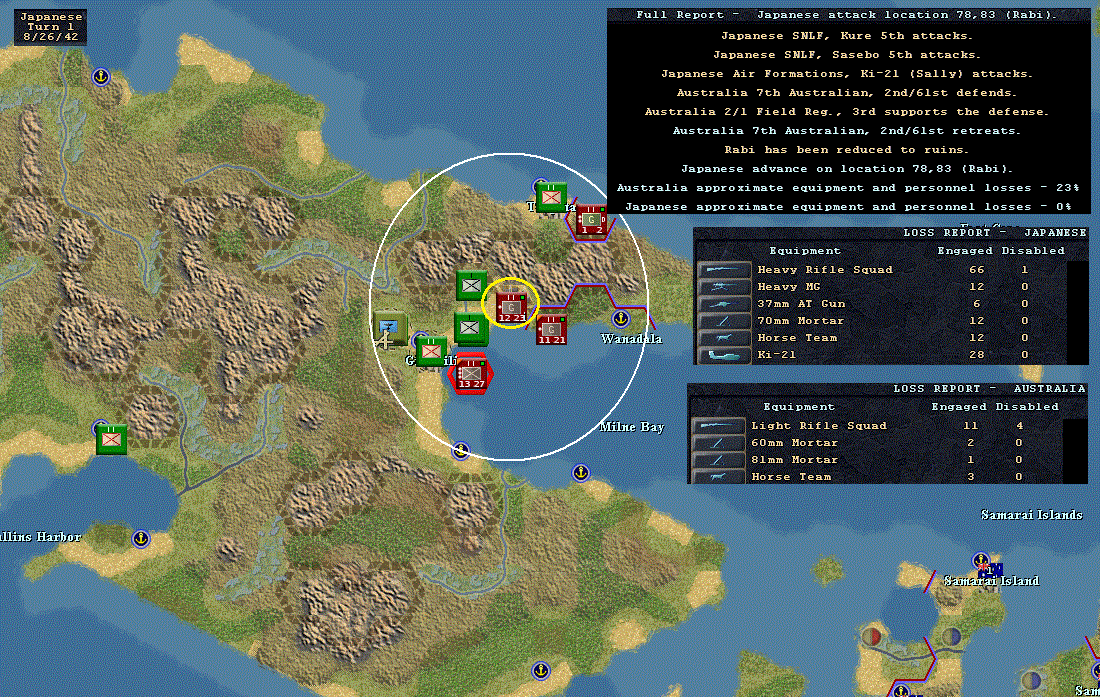Click the Mullins Harbor map label
The image size is (1100, 697).
[x=40, y=537]
